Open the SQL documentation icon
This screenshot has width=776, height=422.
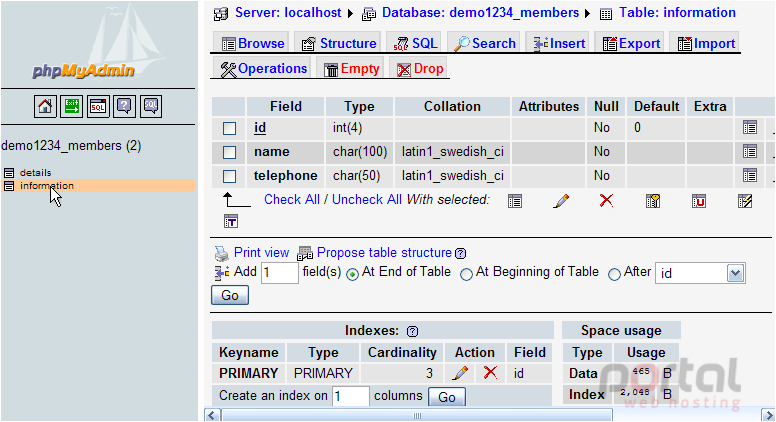[151, 106]
